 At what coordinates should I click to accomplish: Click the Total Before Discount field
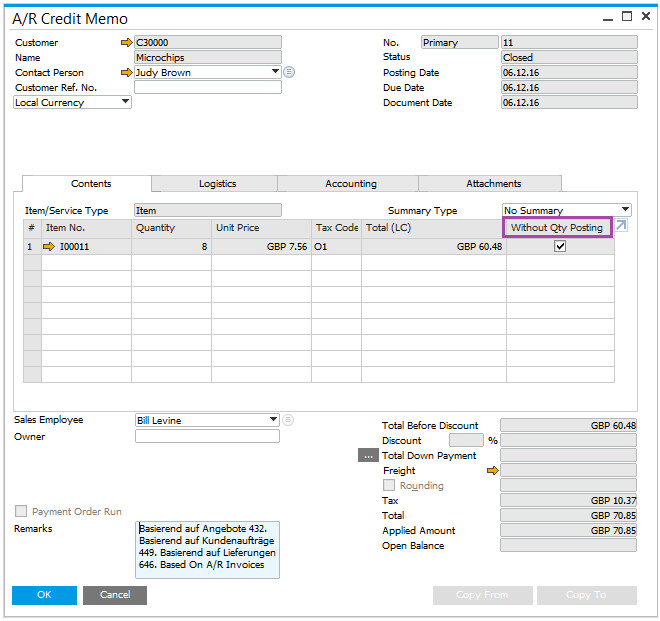point(568,425)
